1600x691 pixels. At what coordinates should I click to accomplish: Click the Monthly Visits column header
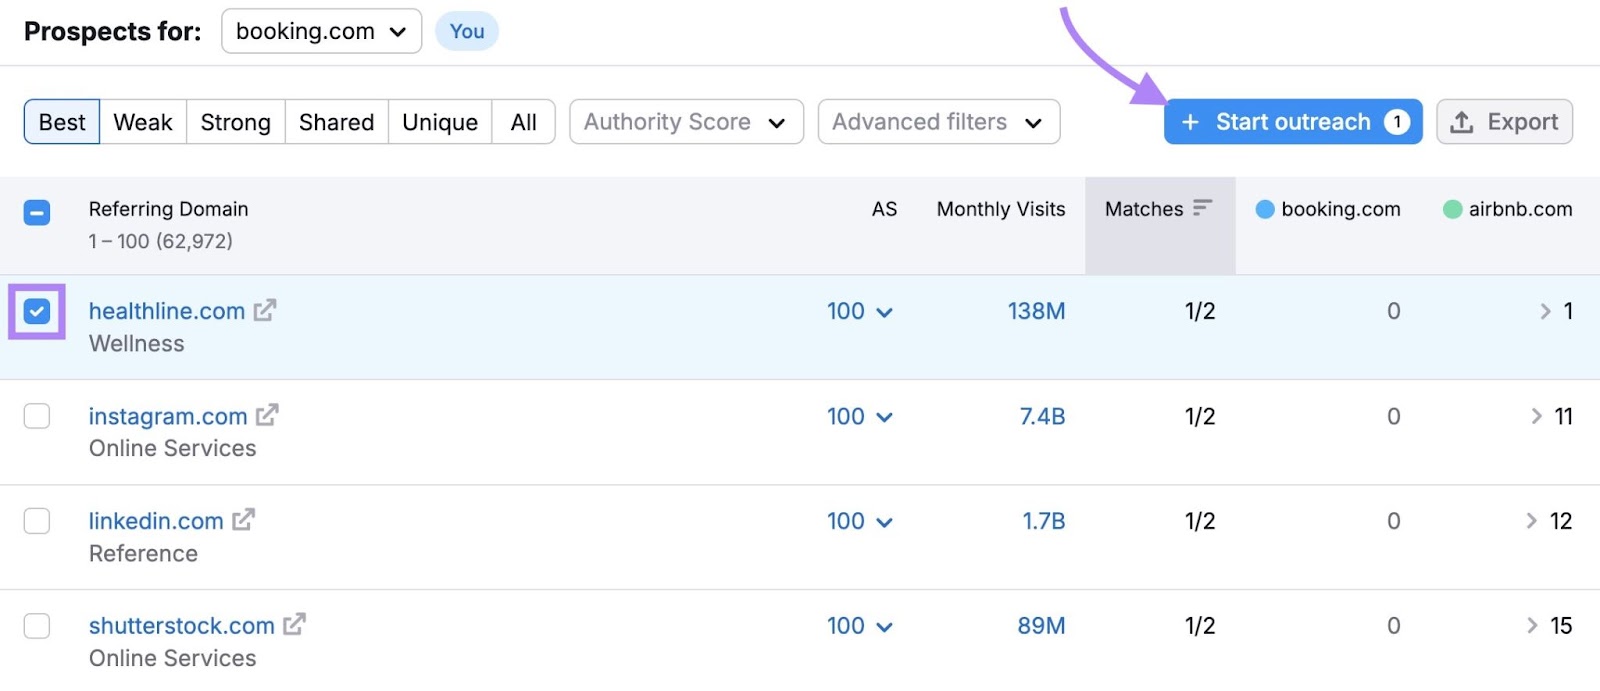point(1000,209)
